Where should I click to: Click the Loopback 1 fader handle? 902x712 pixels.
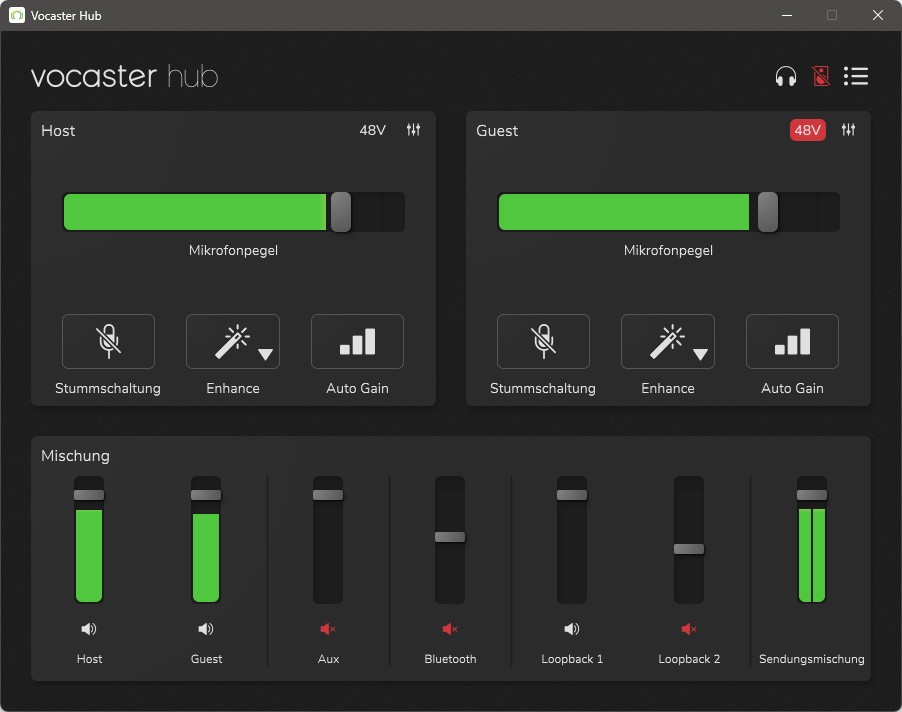572,495
